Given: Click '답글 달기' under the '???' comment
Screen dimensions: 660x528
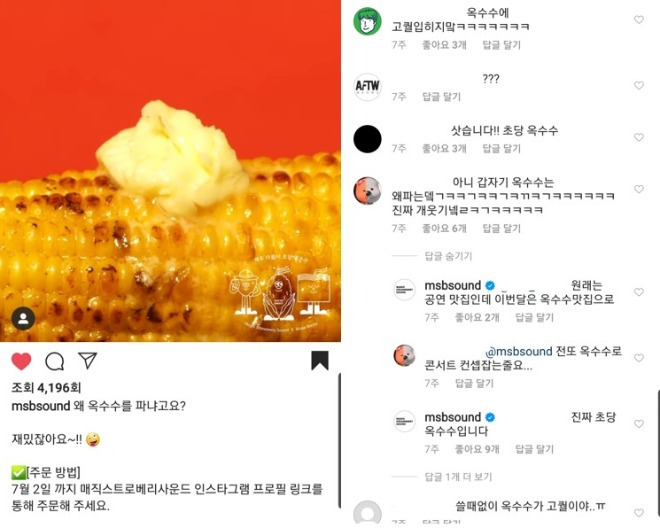Looking at the screenshot, I should 442,97.
